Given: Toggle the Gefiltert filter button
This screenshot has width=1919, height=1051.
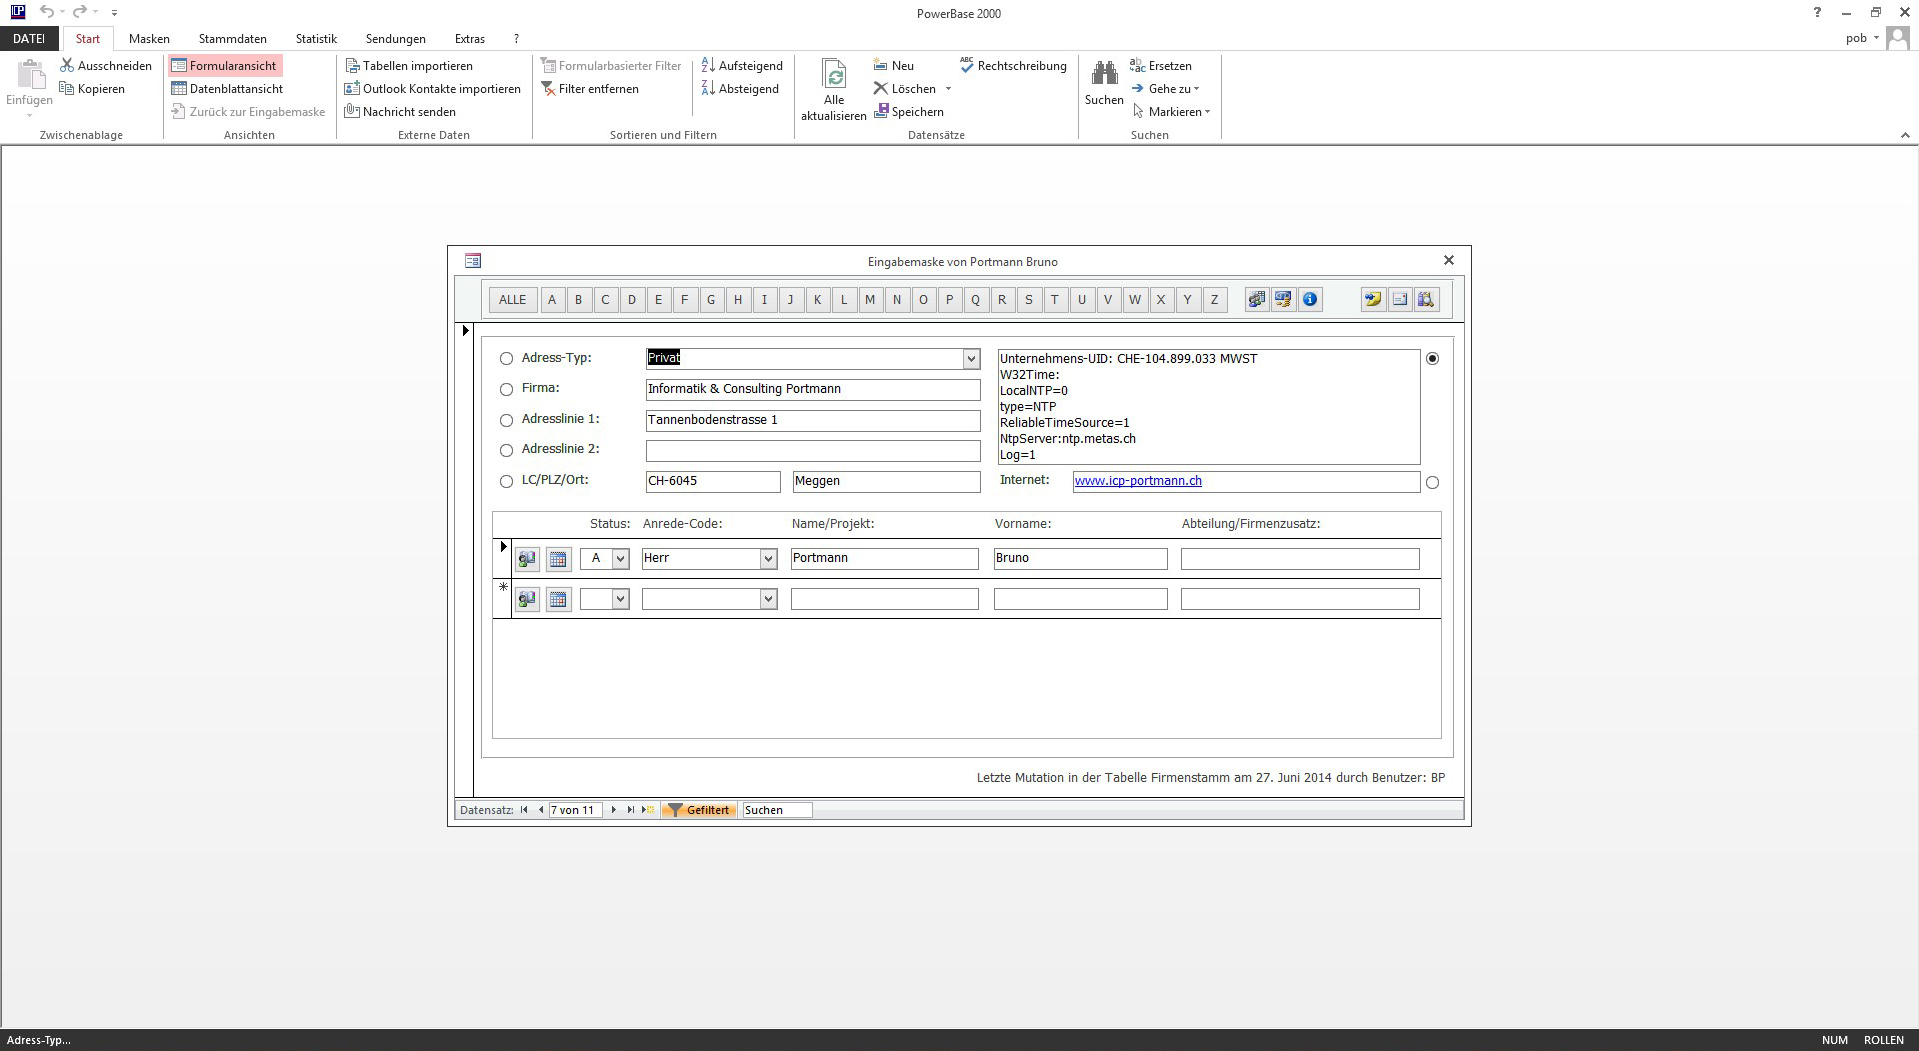Looking at the screenshot, I should [x=699, y=810].
